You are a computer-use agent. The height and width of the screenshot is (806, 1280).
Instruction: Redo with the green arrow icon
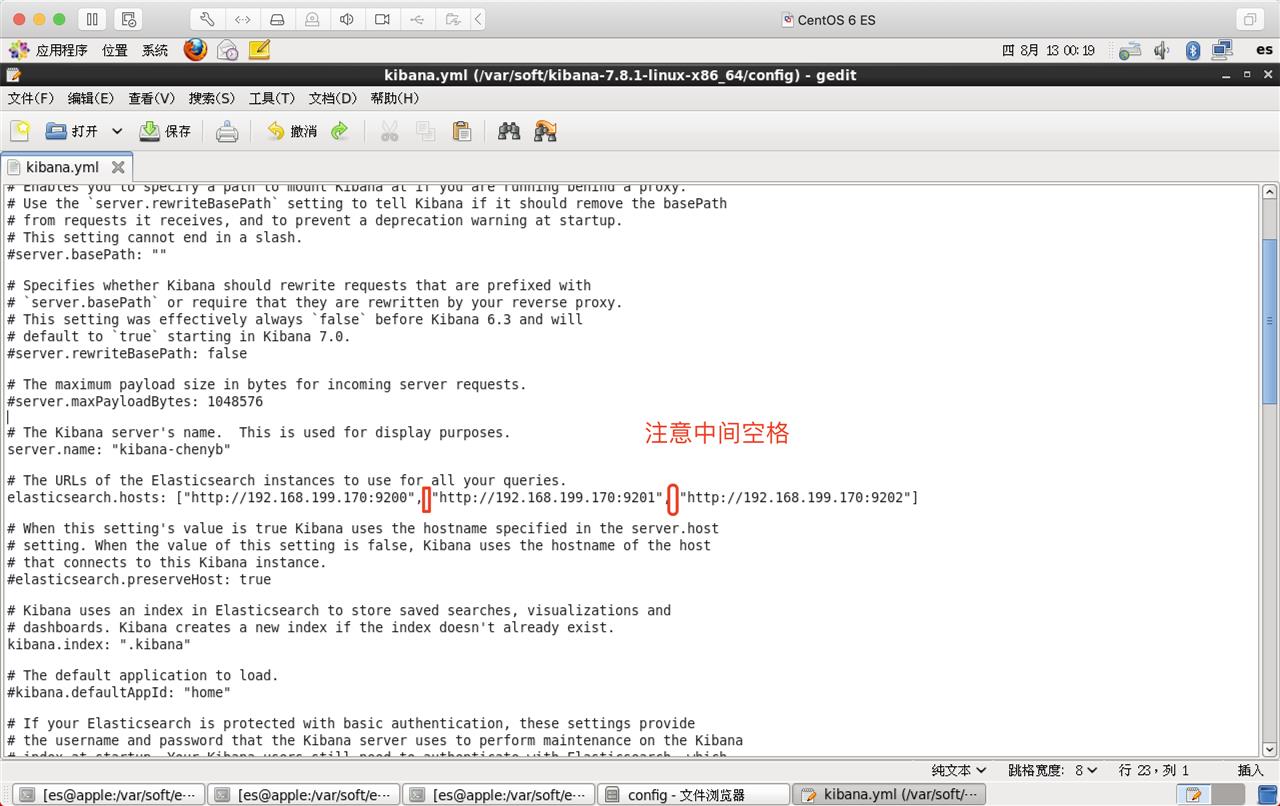340,131
